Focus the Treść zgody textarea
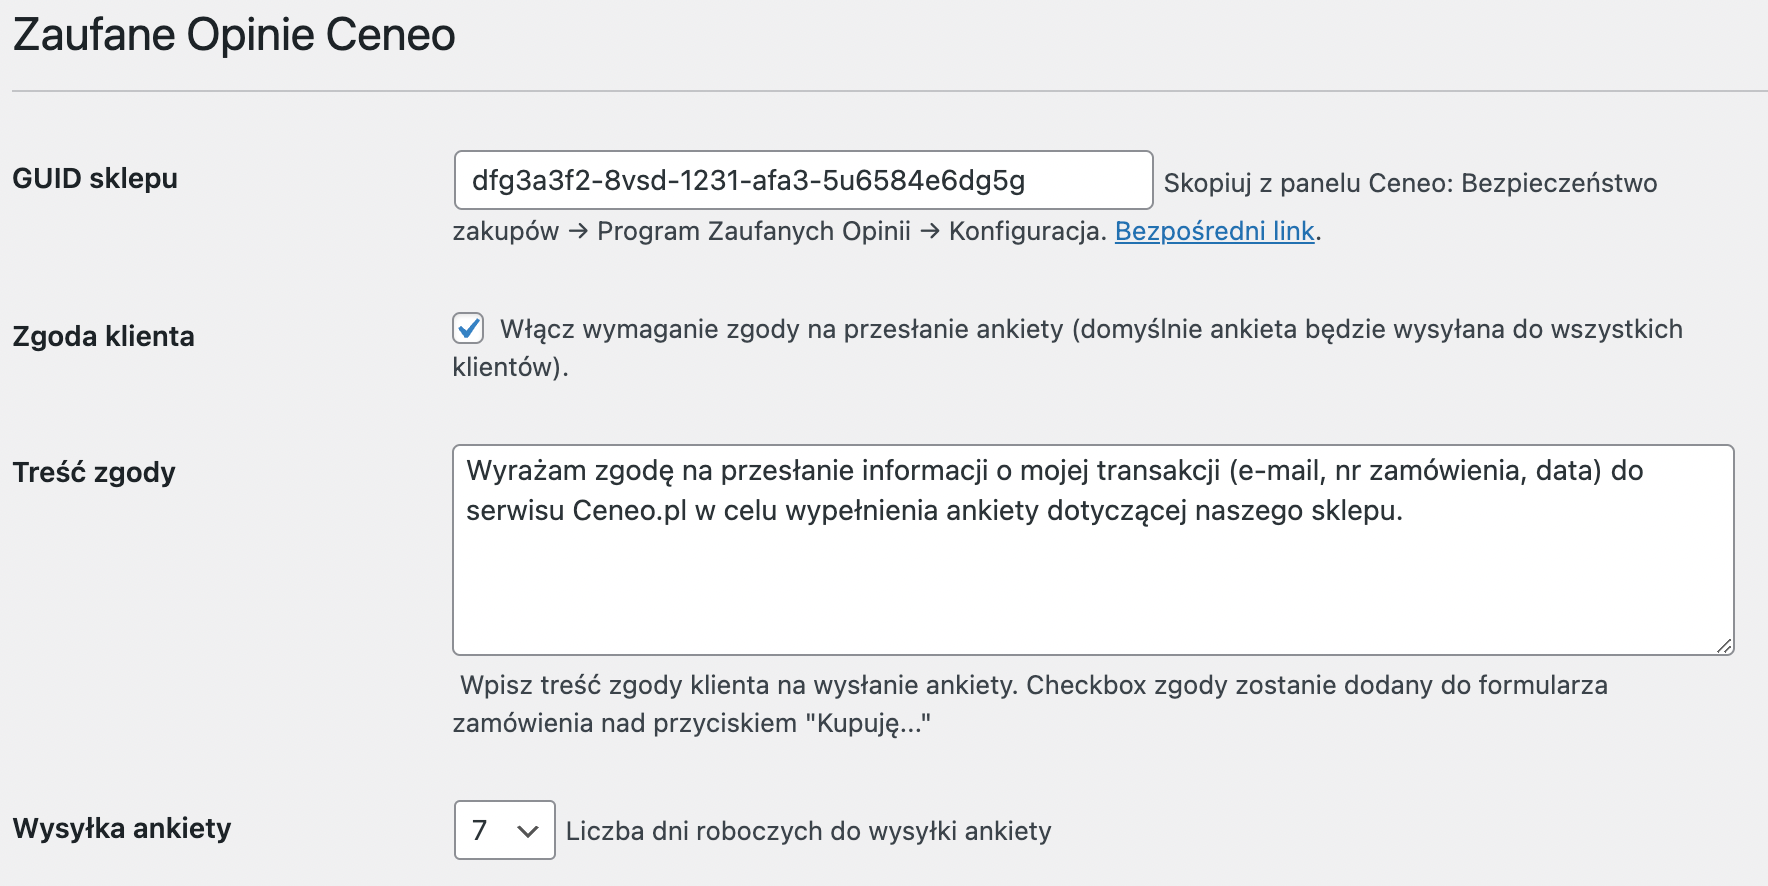Screen dimensions: 1768x886 pos(1093,550)
